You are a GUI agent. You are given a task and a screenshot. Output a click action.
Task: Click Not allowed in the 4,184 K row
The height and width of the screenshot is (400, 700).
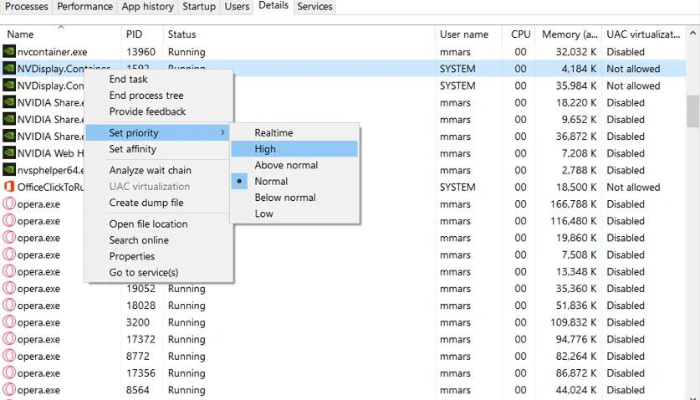click(633, 69)
